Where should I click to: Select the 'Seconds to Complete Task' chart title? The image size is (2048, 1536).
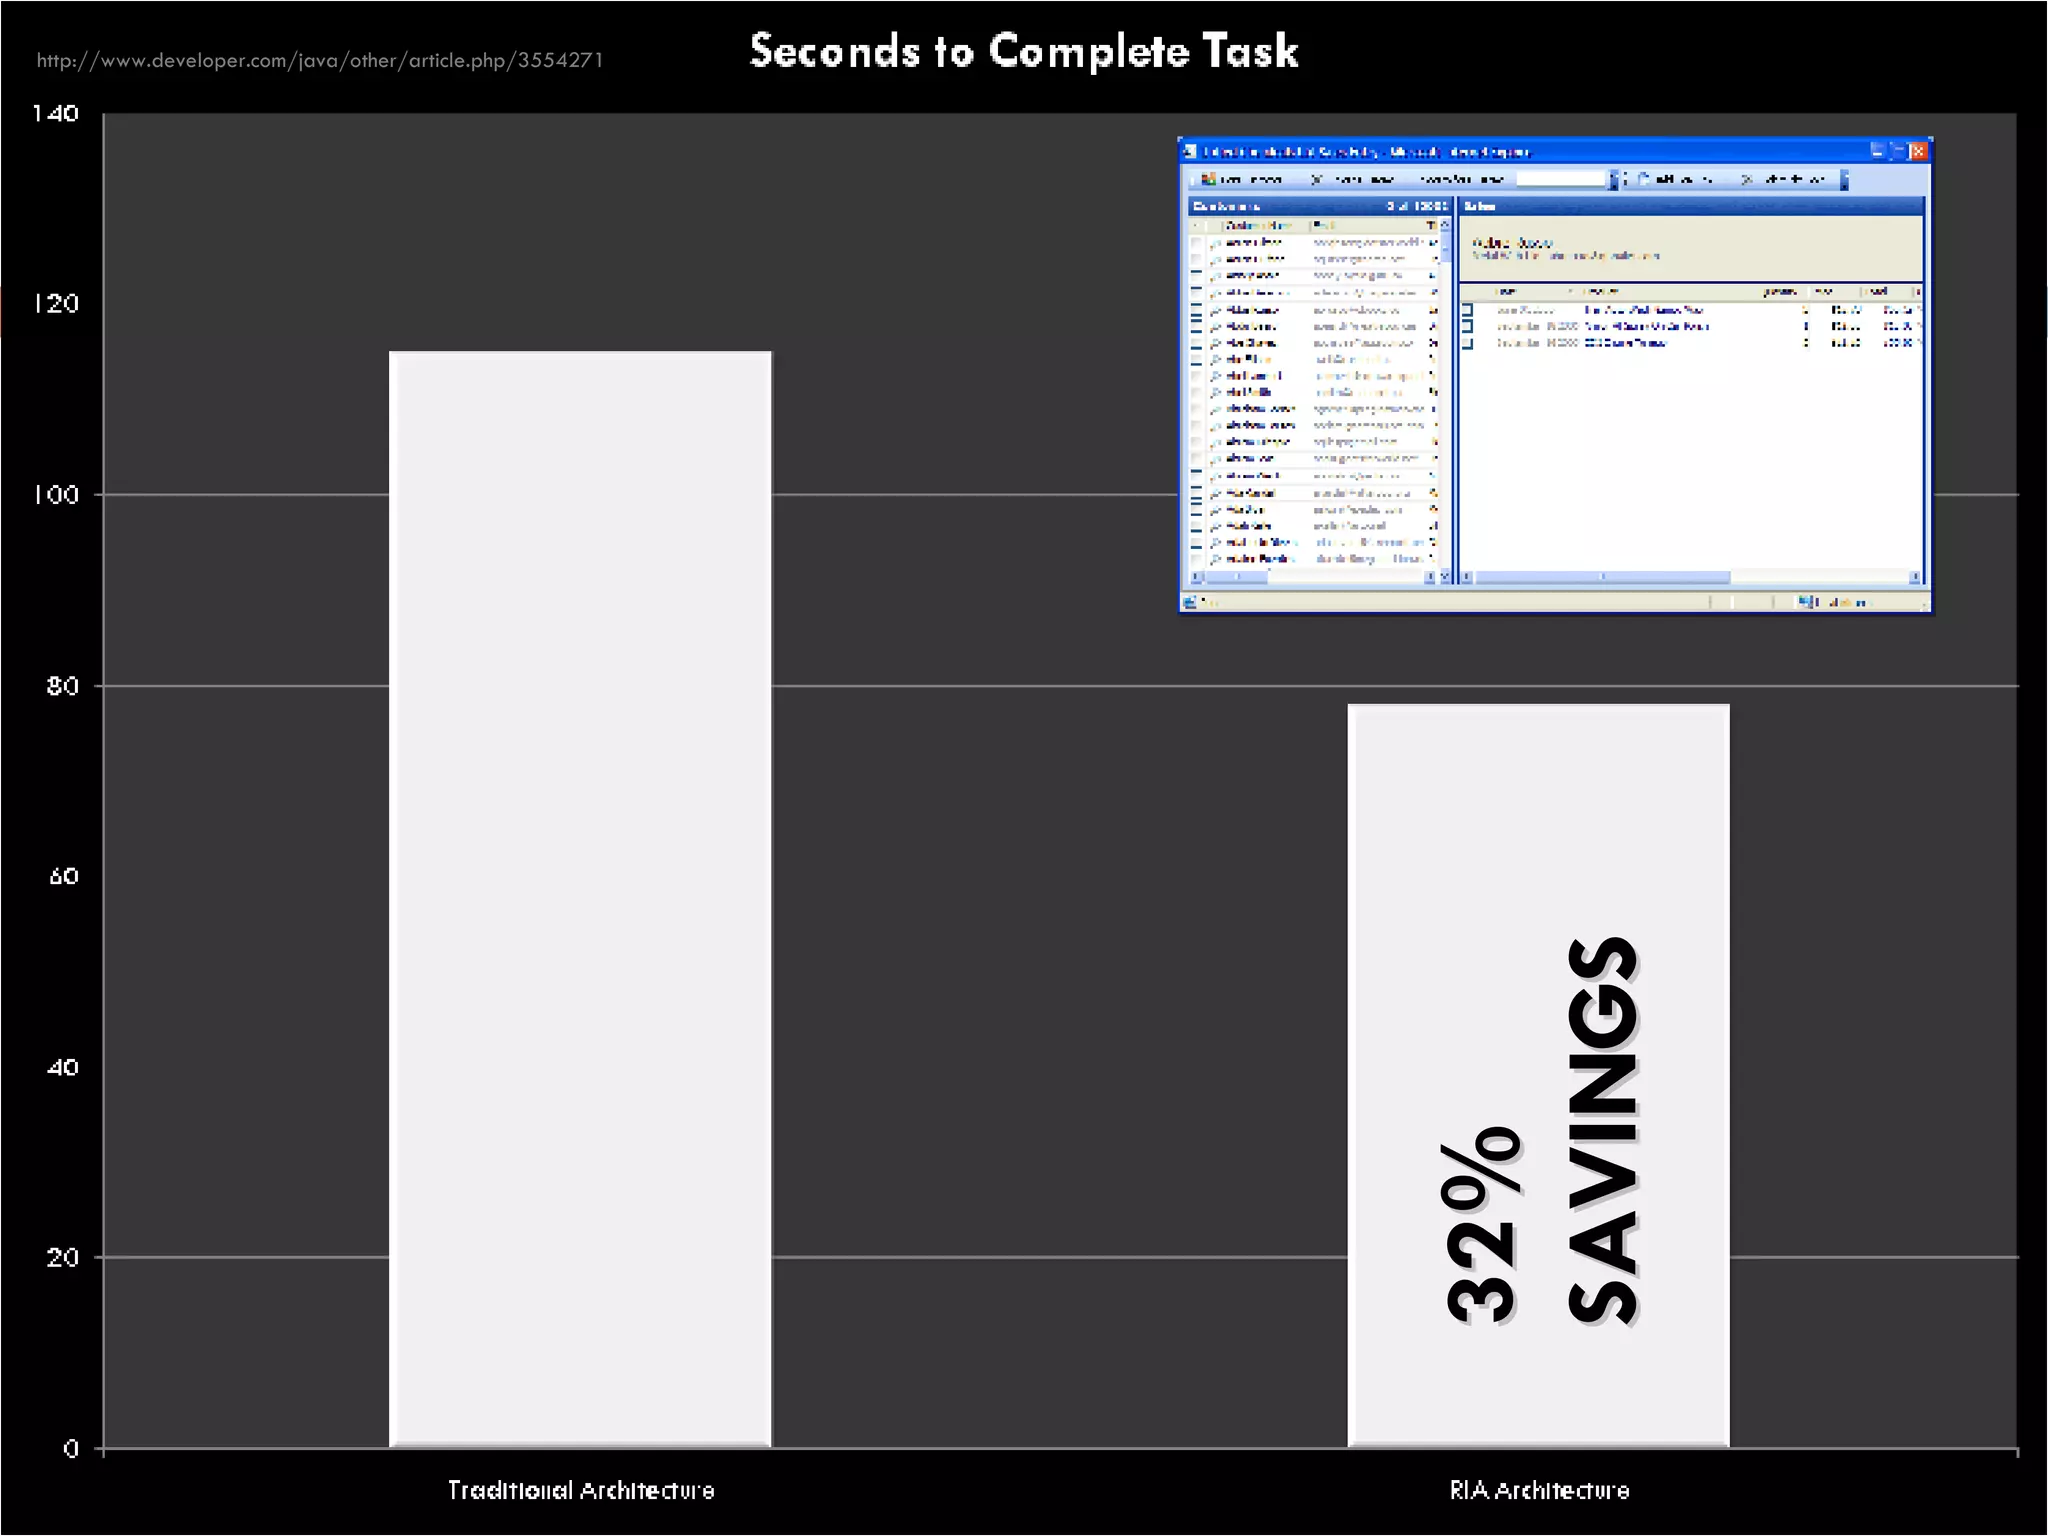tap(1024, 51)
